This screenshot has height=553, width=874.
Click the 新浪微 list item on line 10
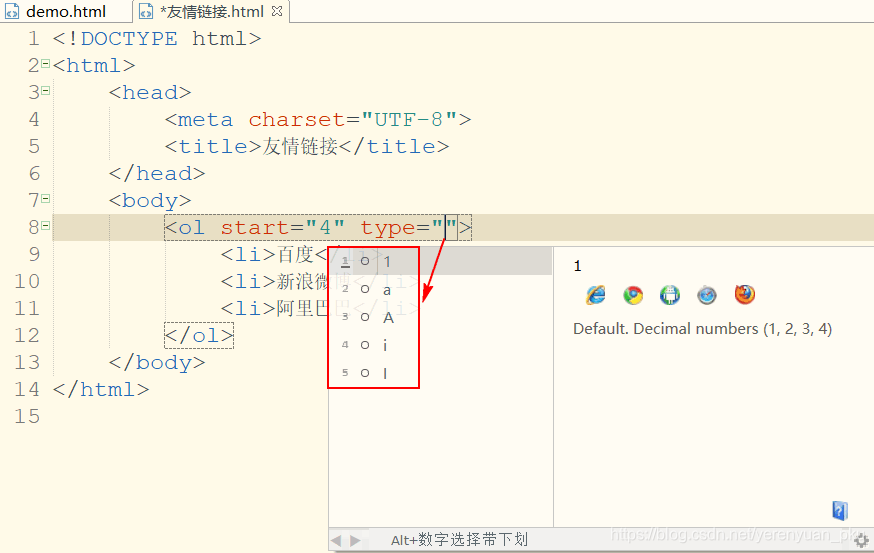304,281
